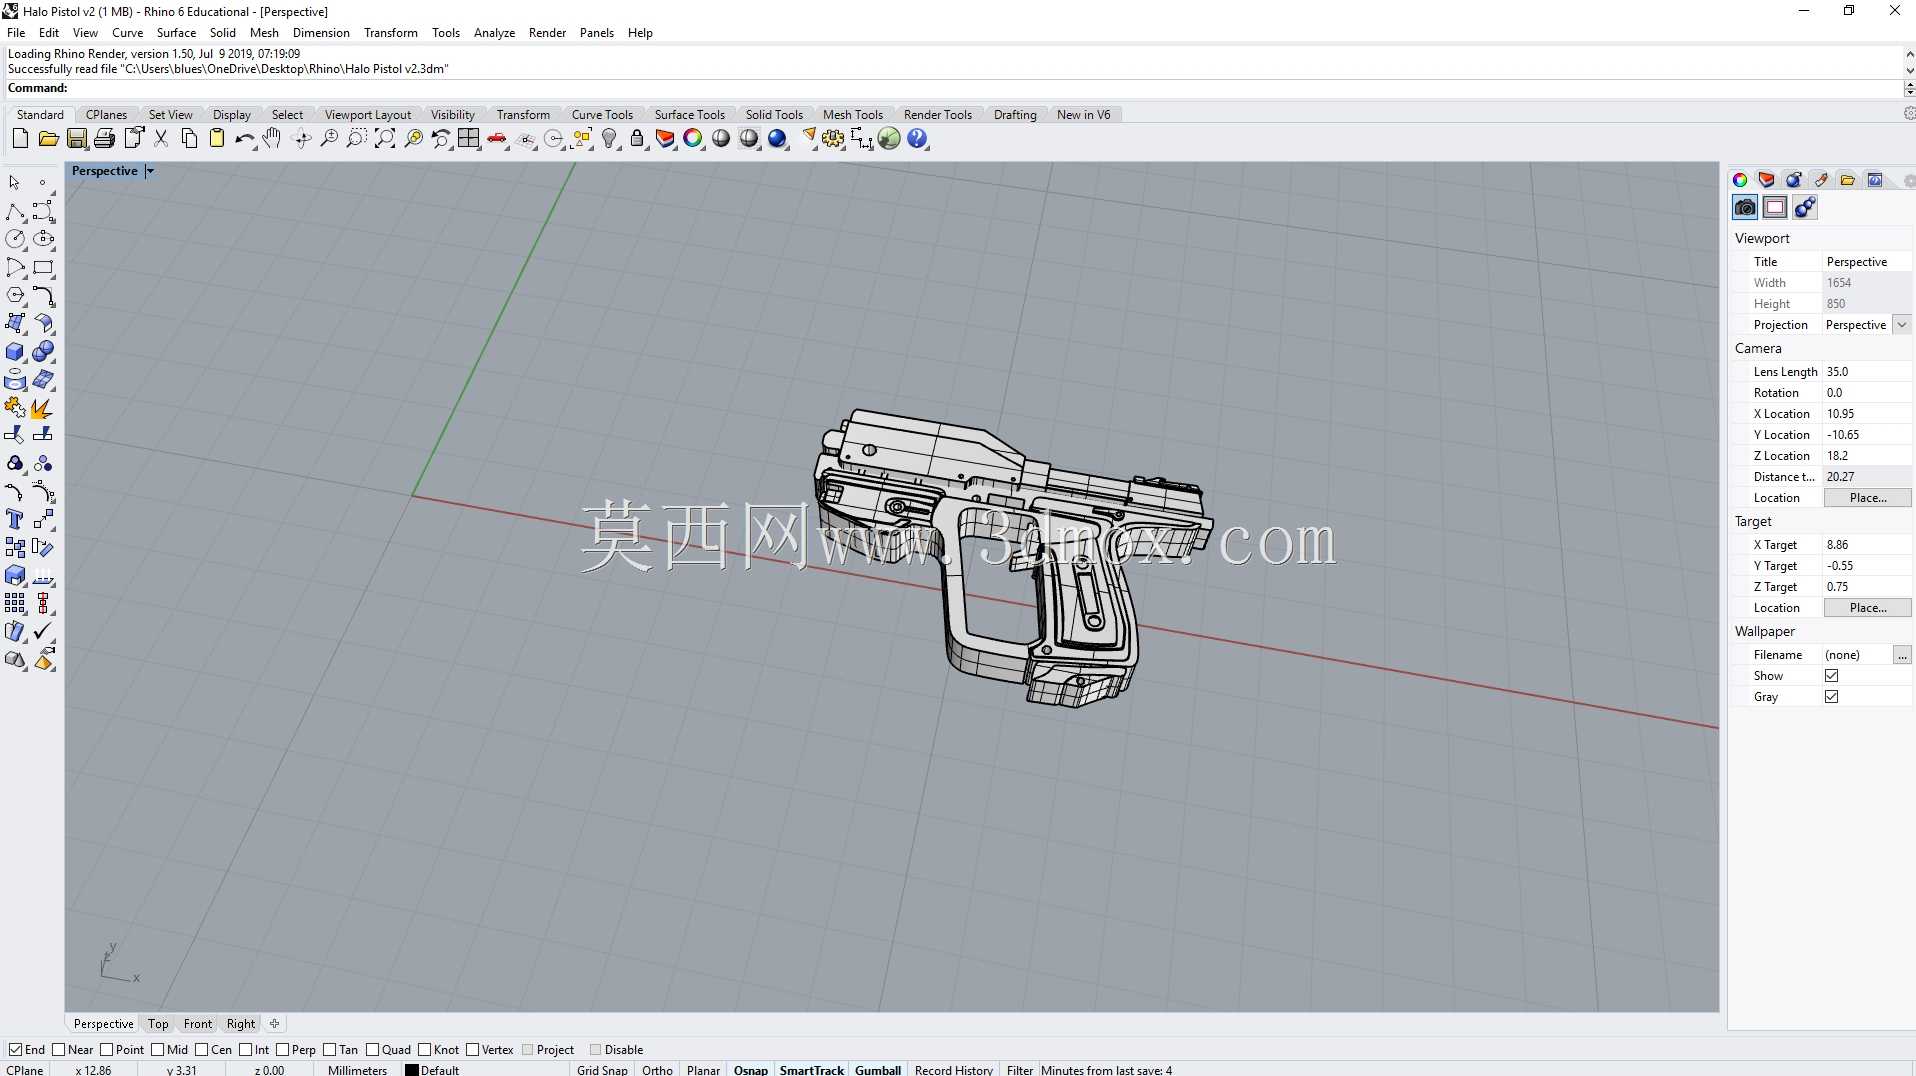Enable the Cen osnap checkbox
Viewport: 1916px width, 1076px height.
pos(201,1049)
